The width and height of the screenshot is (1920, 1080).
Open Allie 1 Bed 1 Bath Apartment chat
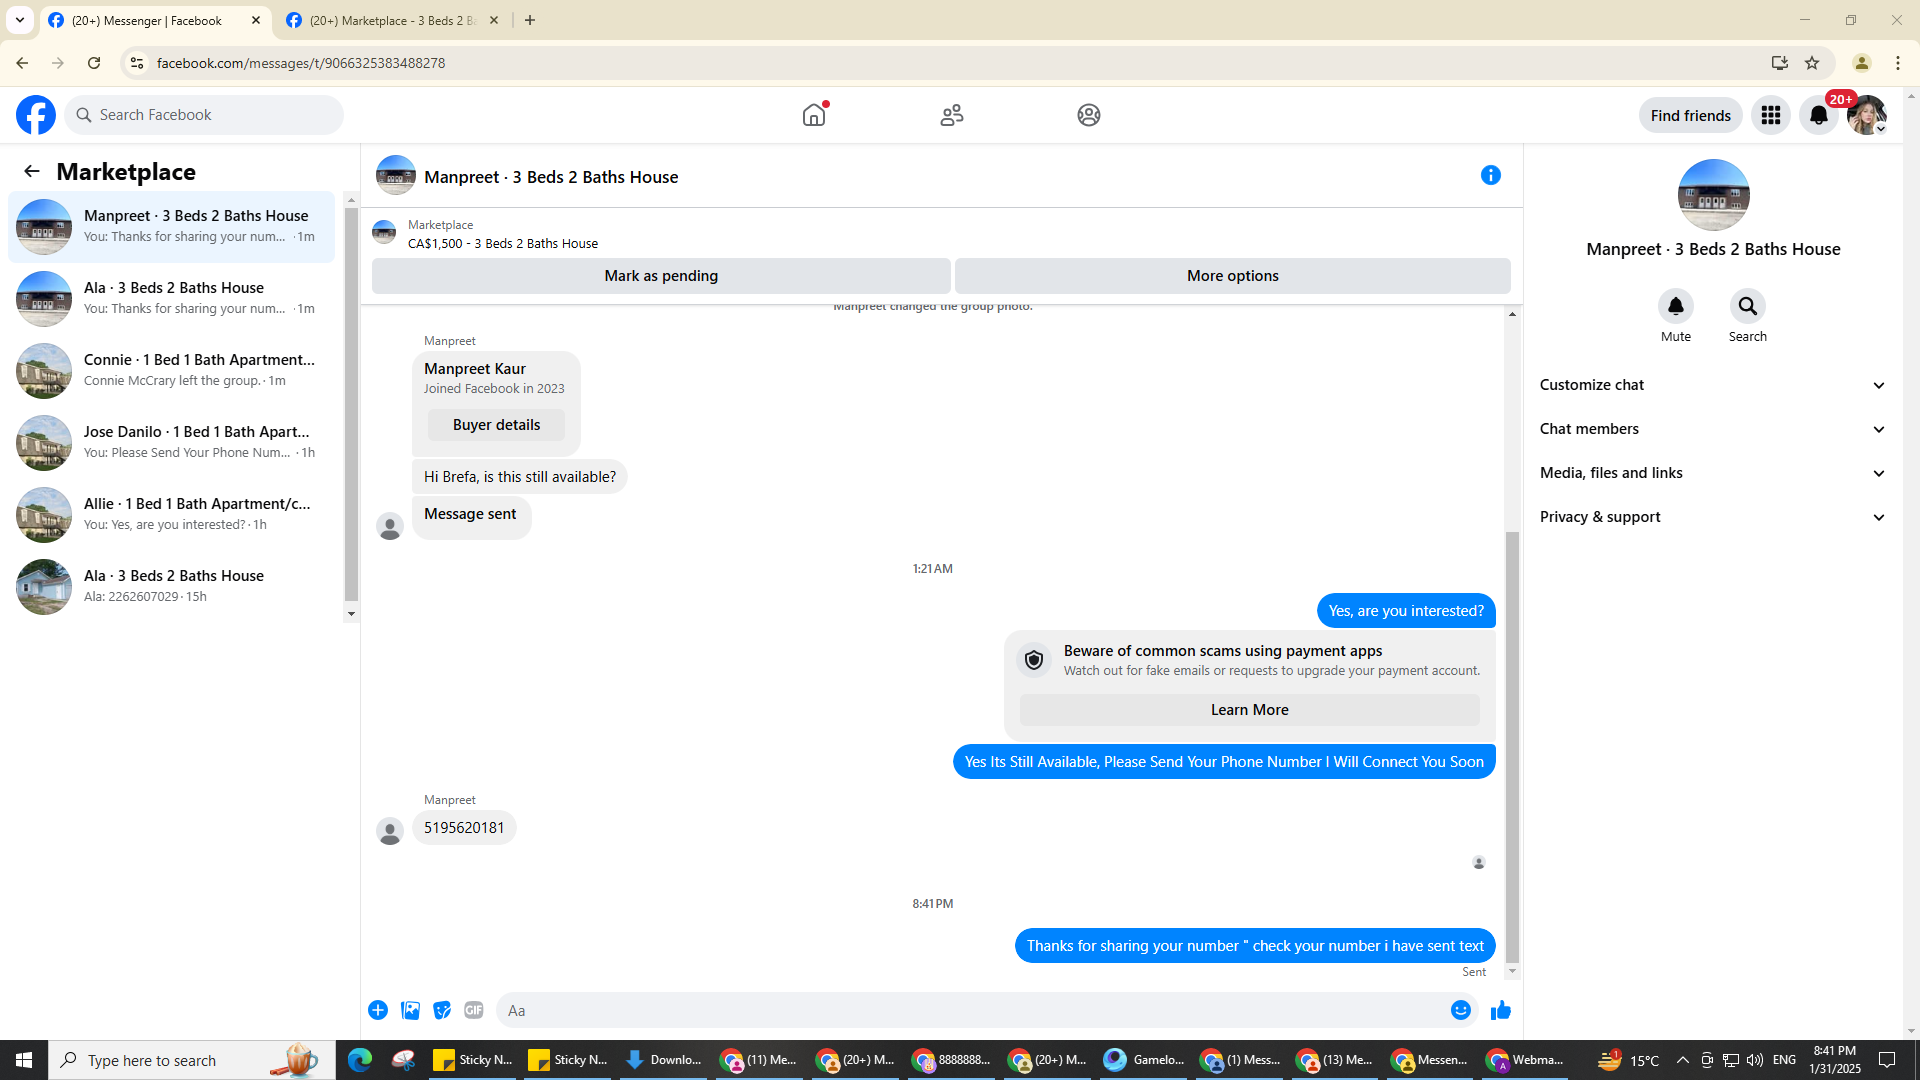coord(172,515)
